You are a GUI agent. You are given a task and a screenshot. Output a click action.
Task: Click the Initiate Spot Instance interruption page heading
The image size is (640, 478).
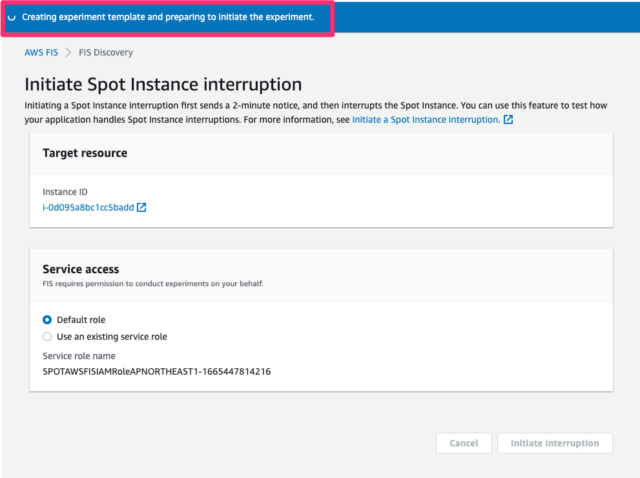click(x=163, y=85)
